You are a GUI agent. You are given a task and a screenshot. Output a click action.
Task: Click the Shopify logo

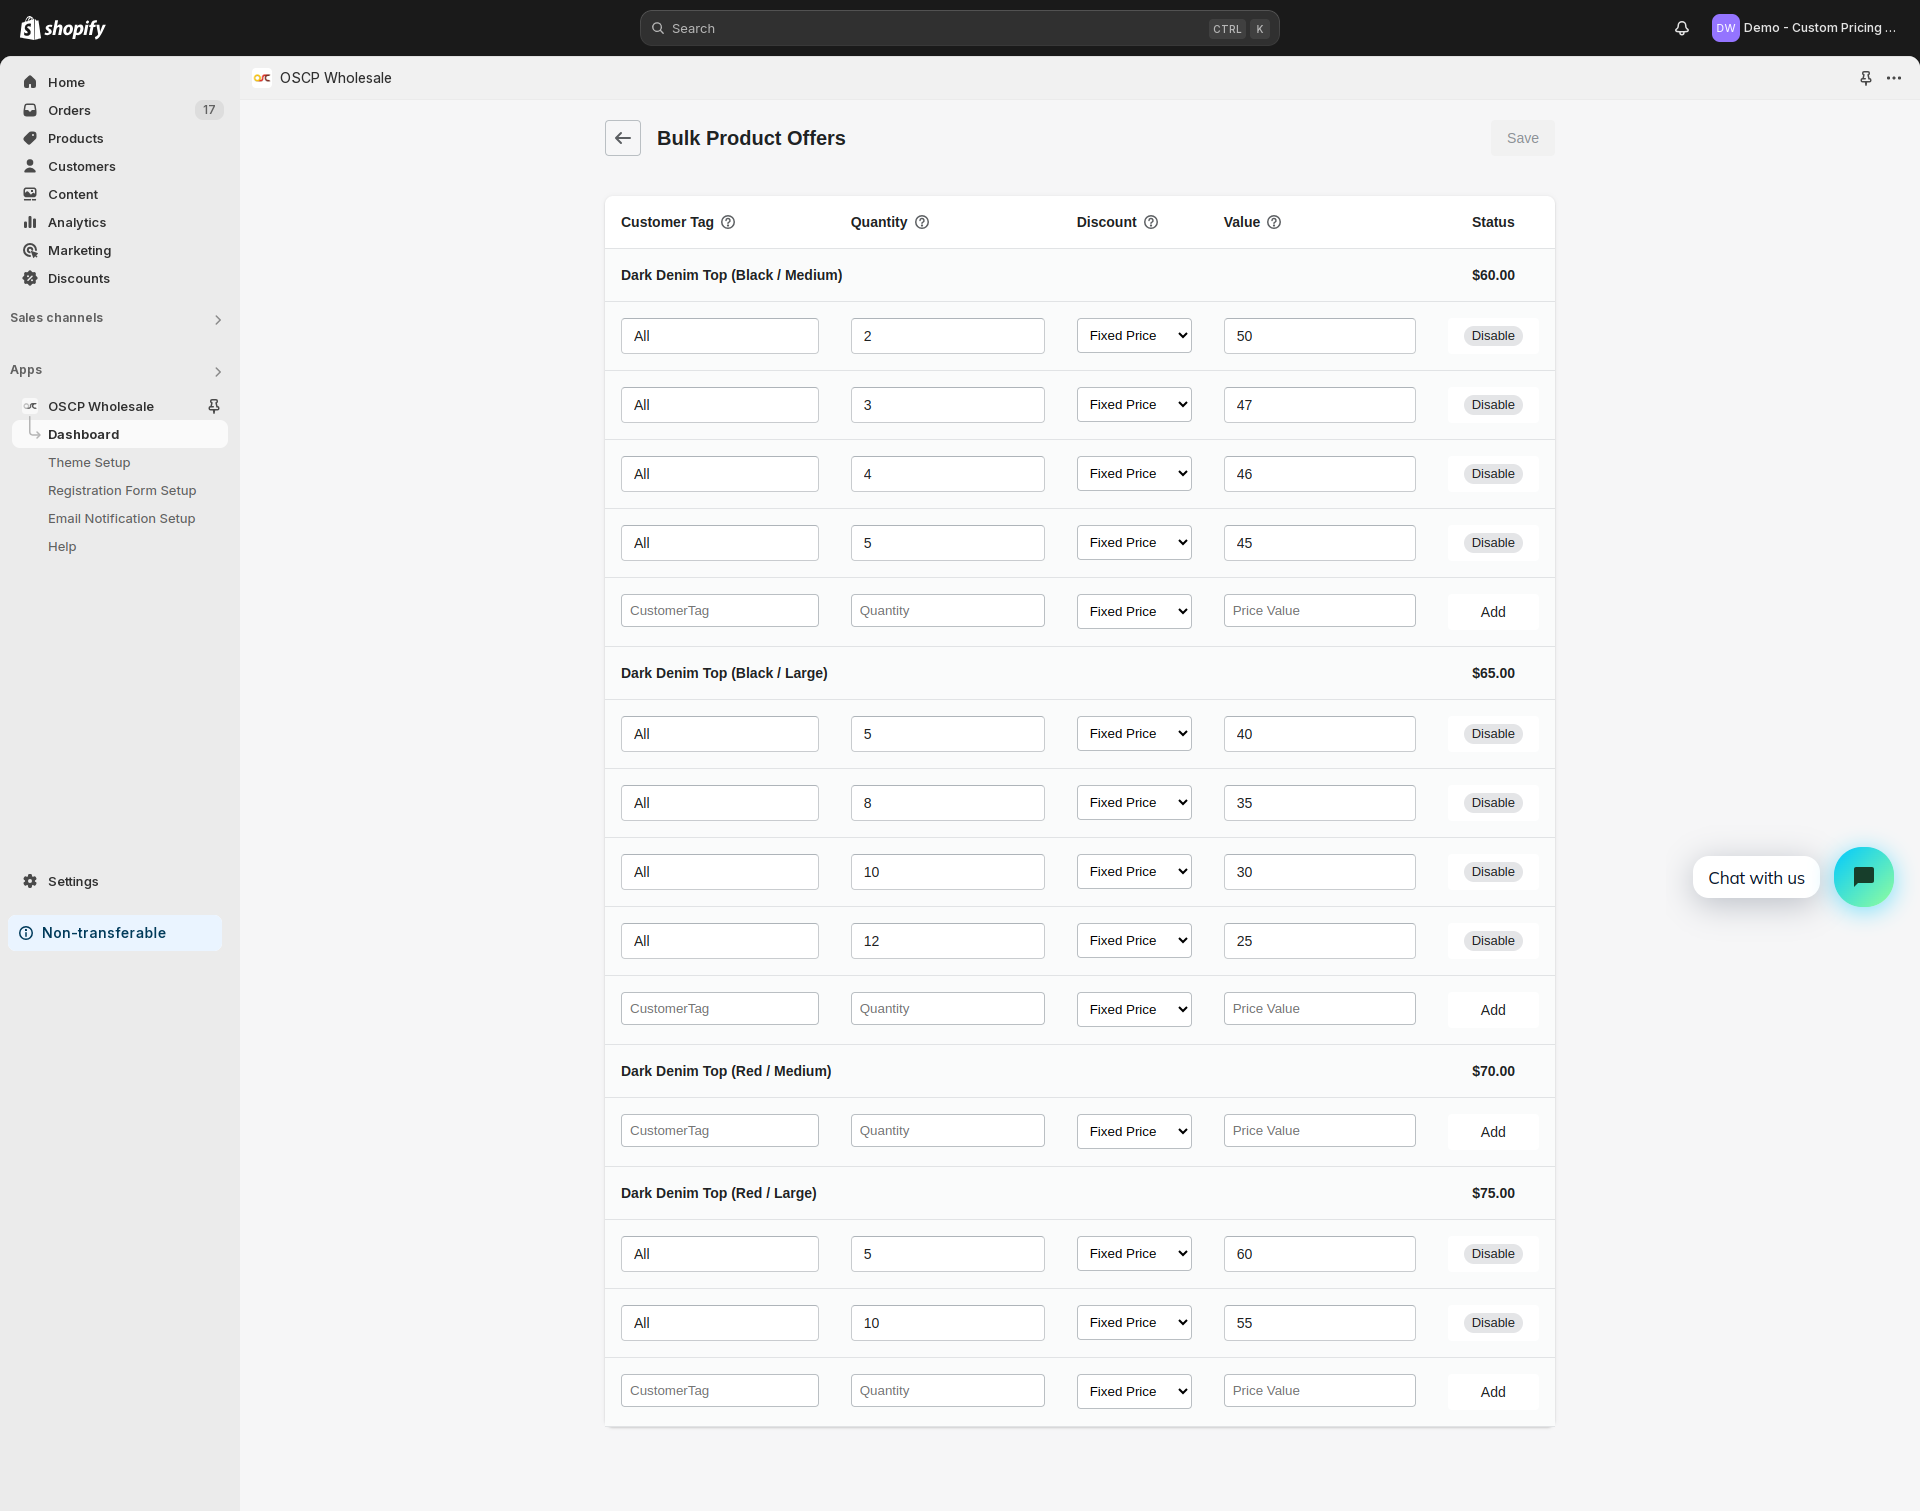[x=62, y=27]
